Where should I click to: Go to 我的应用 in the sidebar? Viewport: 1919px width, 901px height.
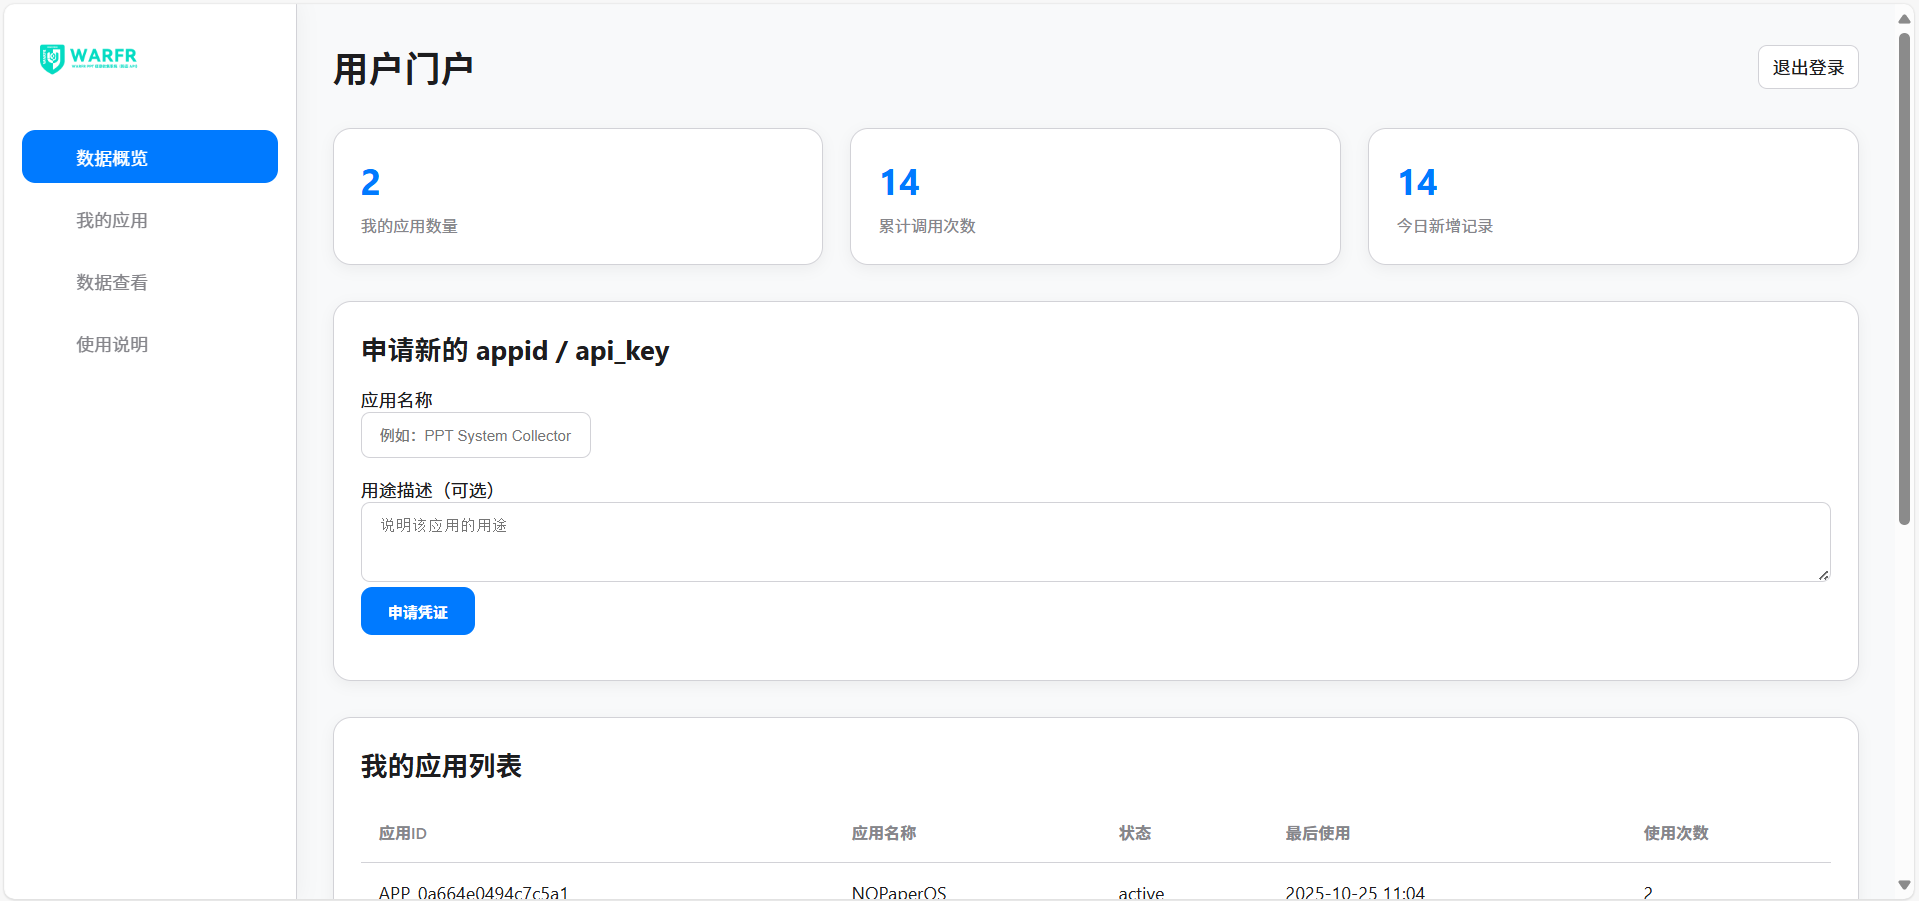(112, 220)
